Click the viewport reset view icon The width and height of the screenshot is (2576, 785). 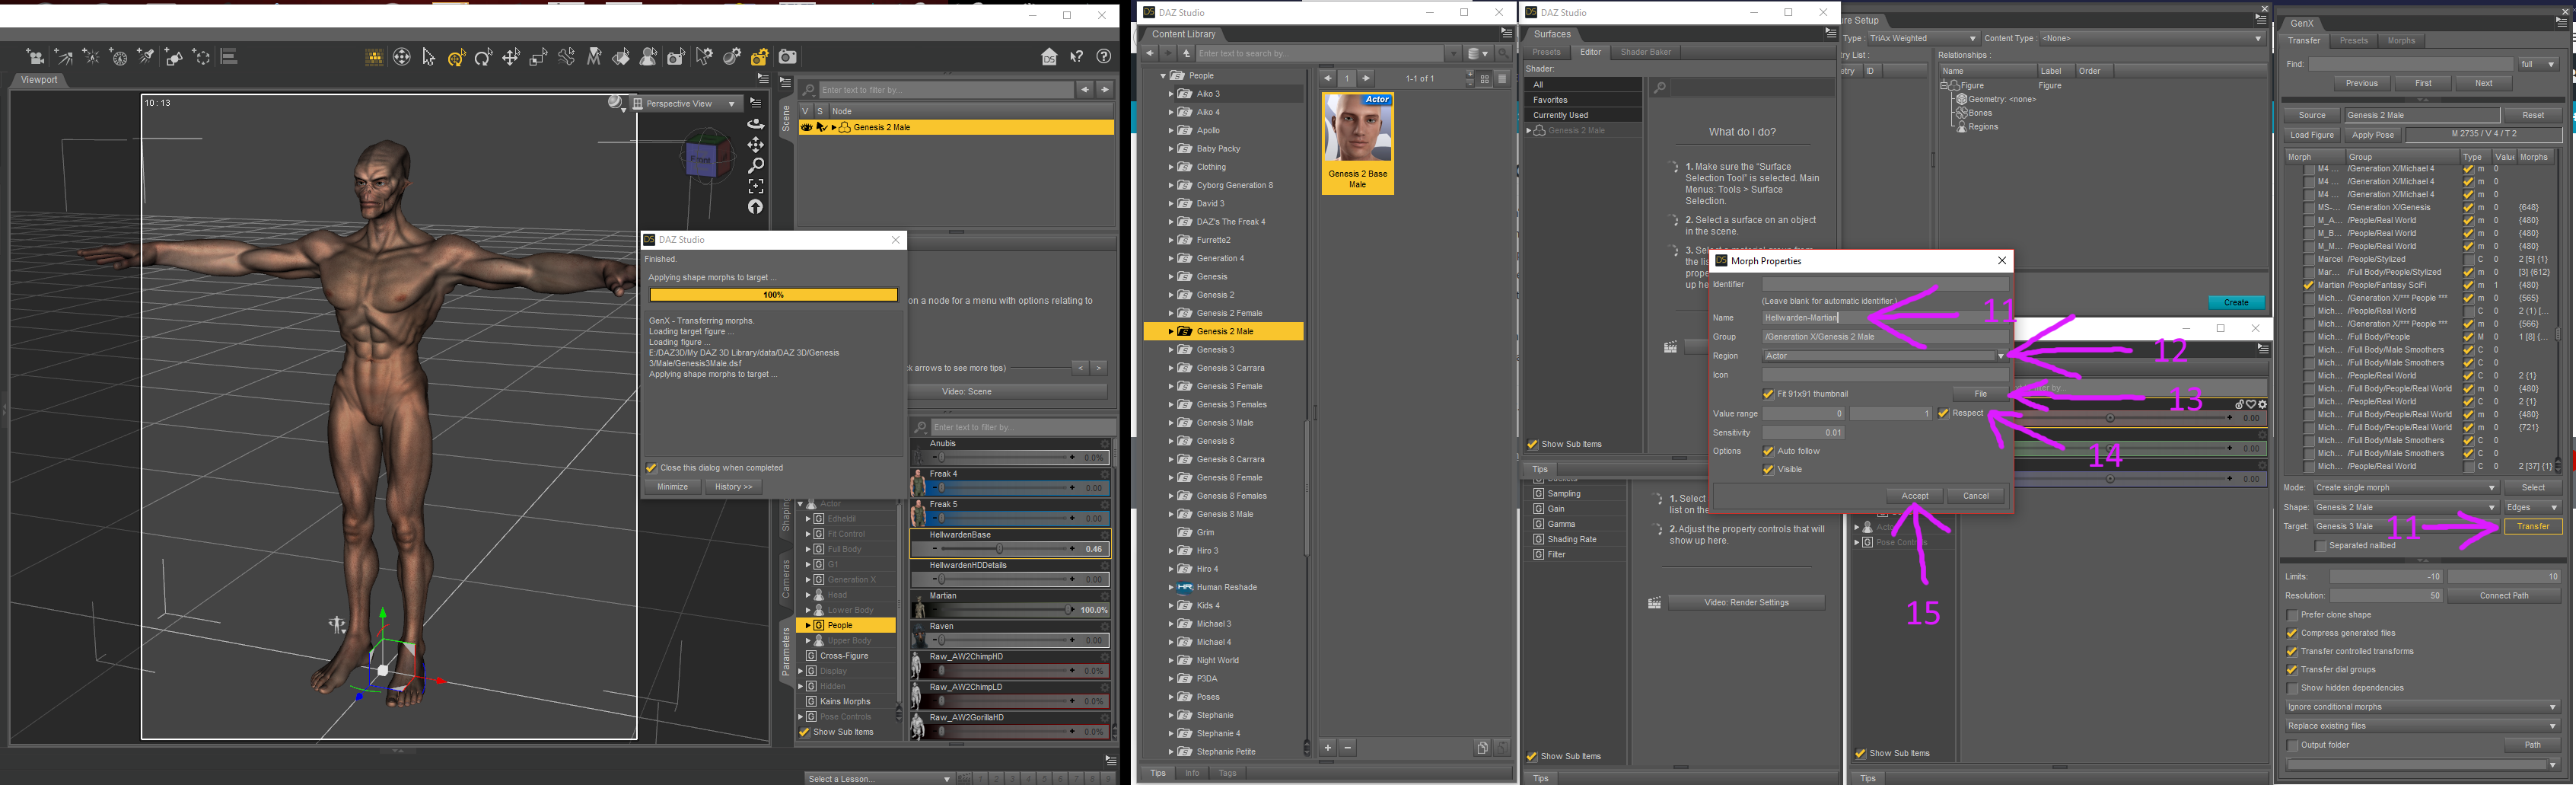pos(756,207)
